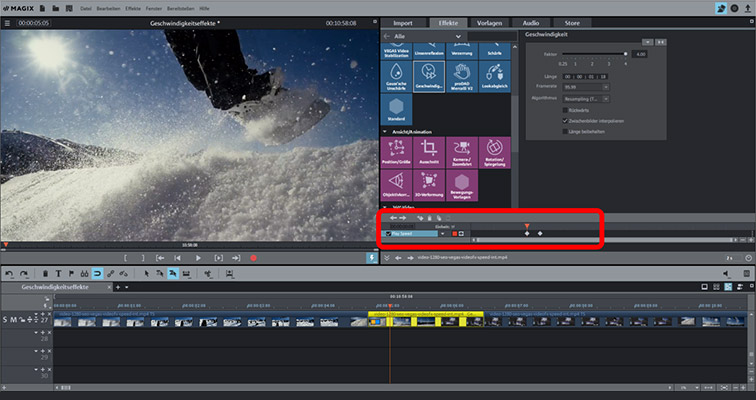The height and width of the screenshot is (400, 756).
Task: Toggle the lightning preview render icon
Action: coord(372,258)
